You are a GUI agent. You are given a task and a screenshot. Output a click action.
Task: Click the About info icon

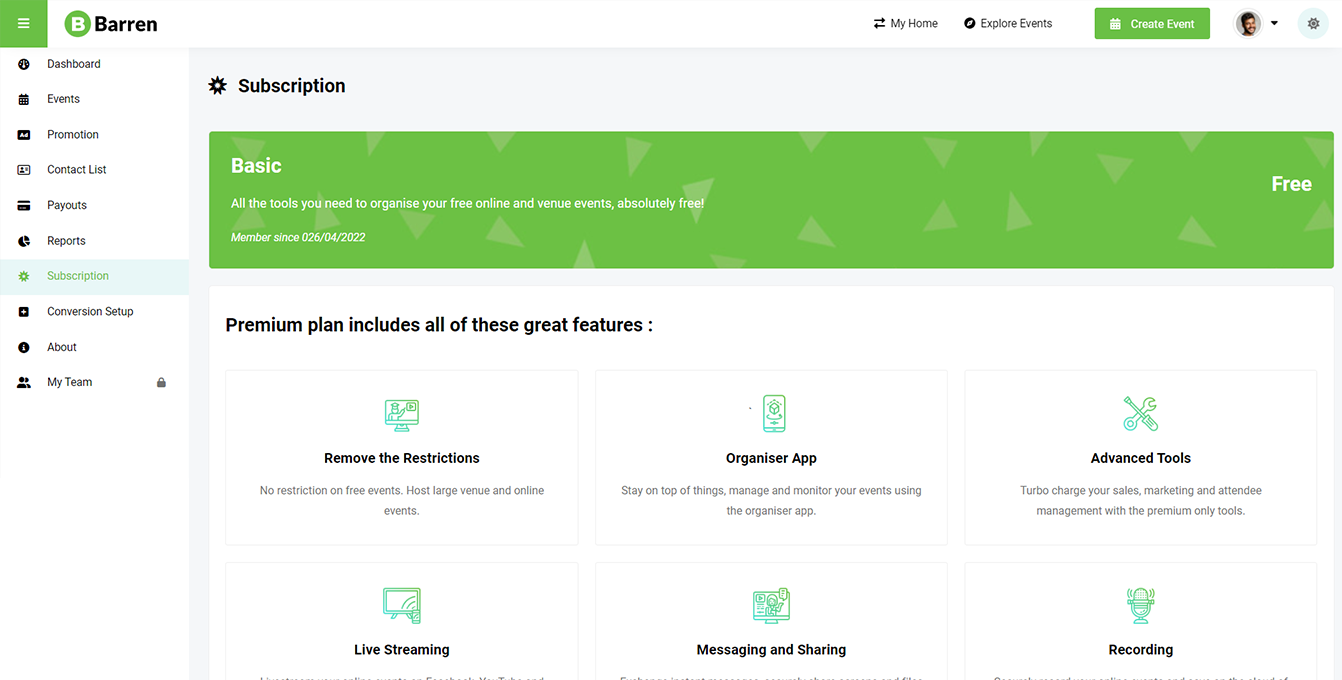coord(24,347)
